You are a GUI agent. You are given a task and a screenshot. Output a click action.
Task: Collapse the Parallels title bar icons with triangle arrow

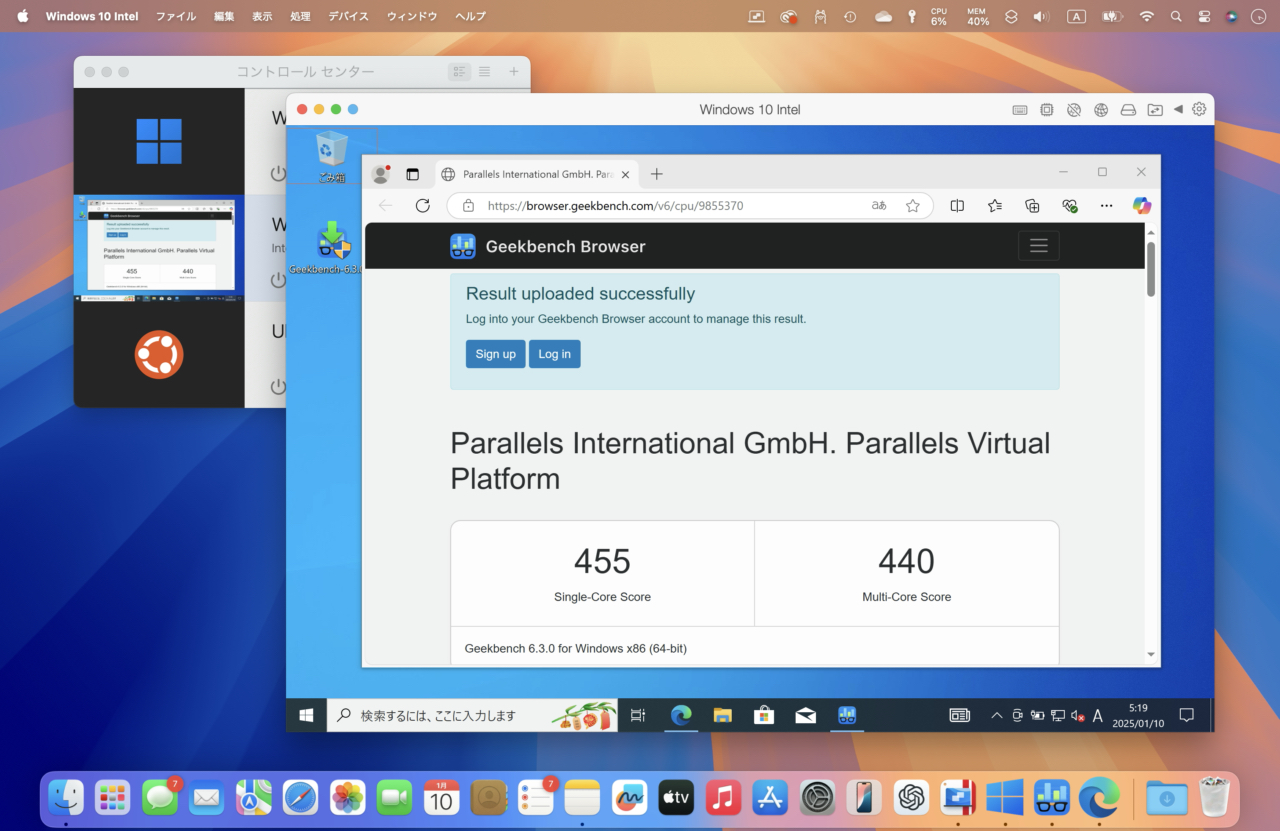pyautogui.click(x=1178, y=109)
